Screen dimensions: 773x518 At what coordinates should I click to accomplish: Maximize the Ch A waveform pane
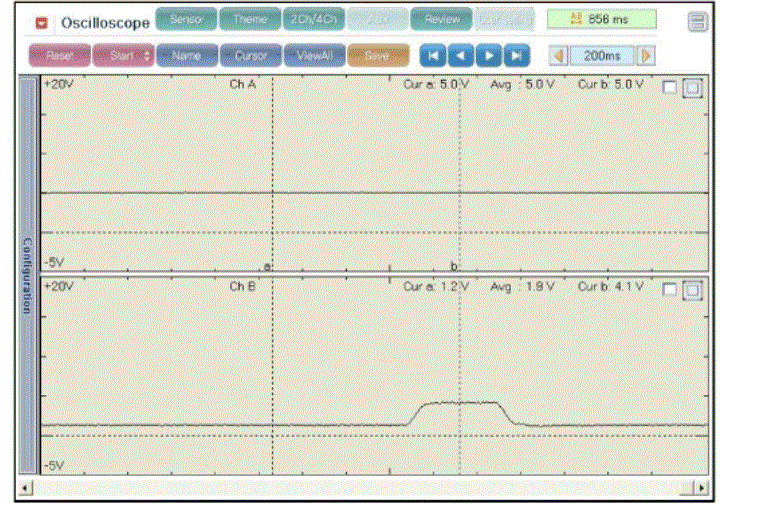692,88
